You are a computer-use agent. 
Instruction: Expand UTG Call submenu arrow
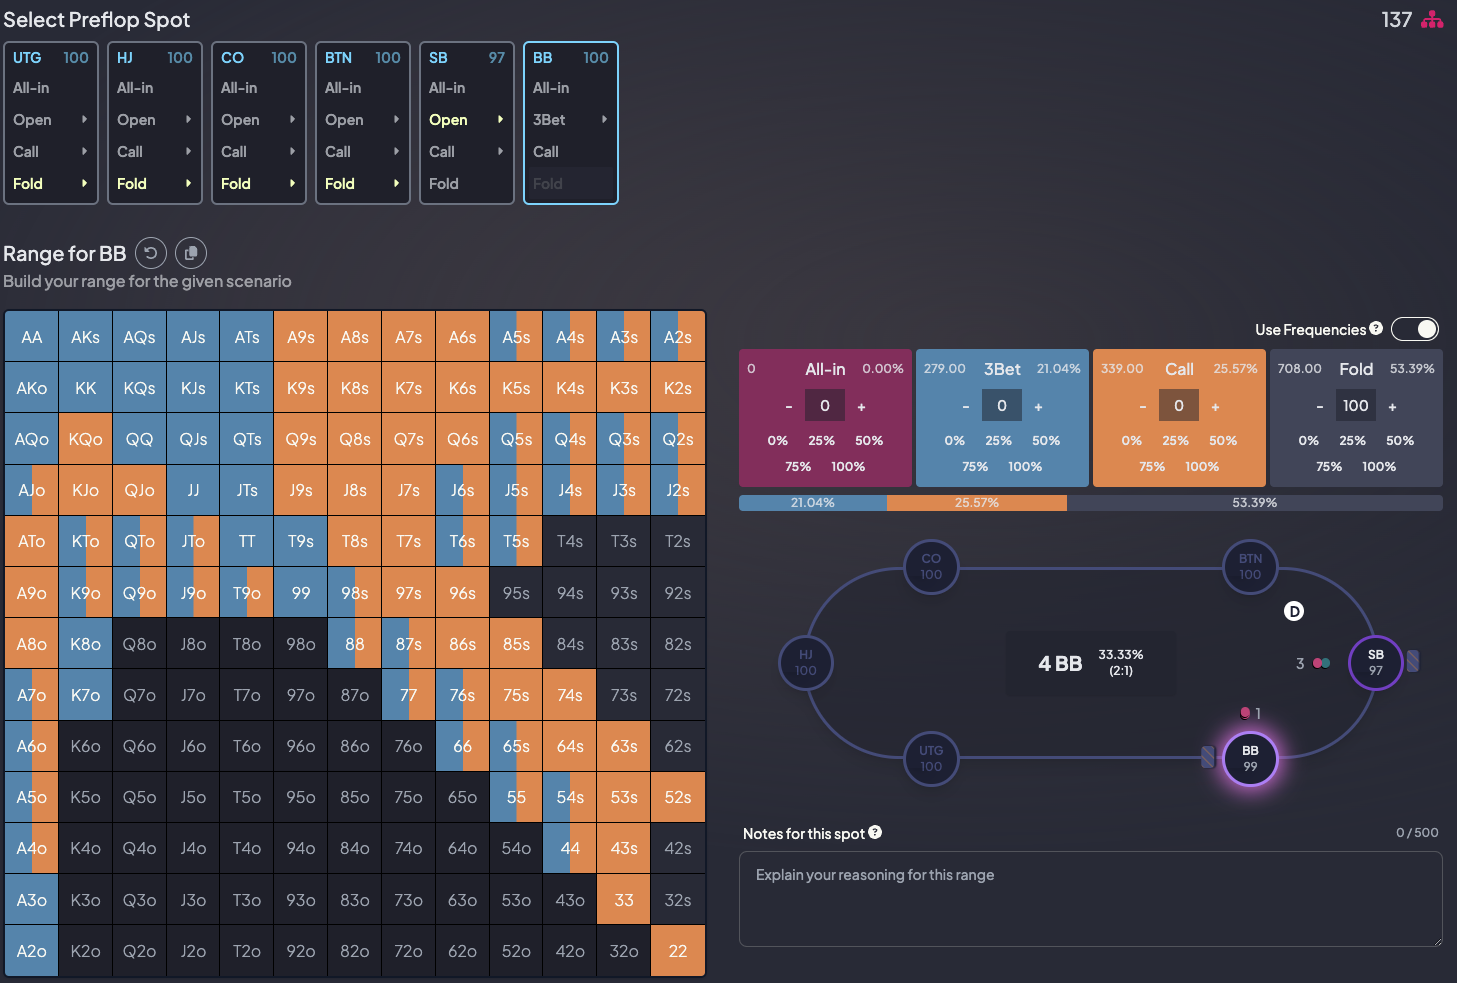click(x=84, y=151)
